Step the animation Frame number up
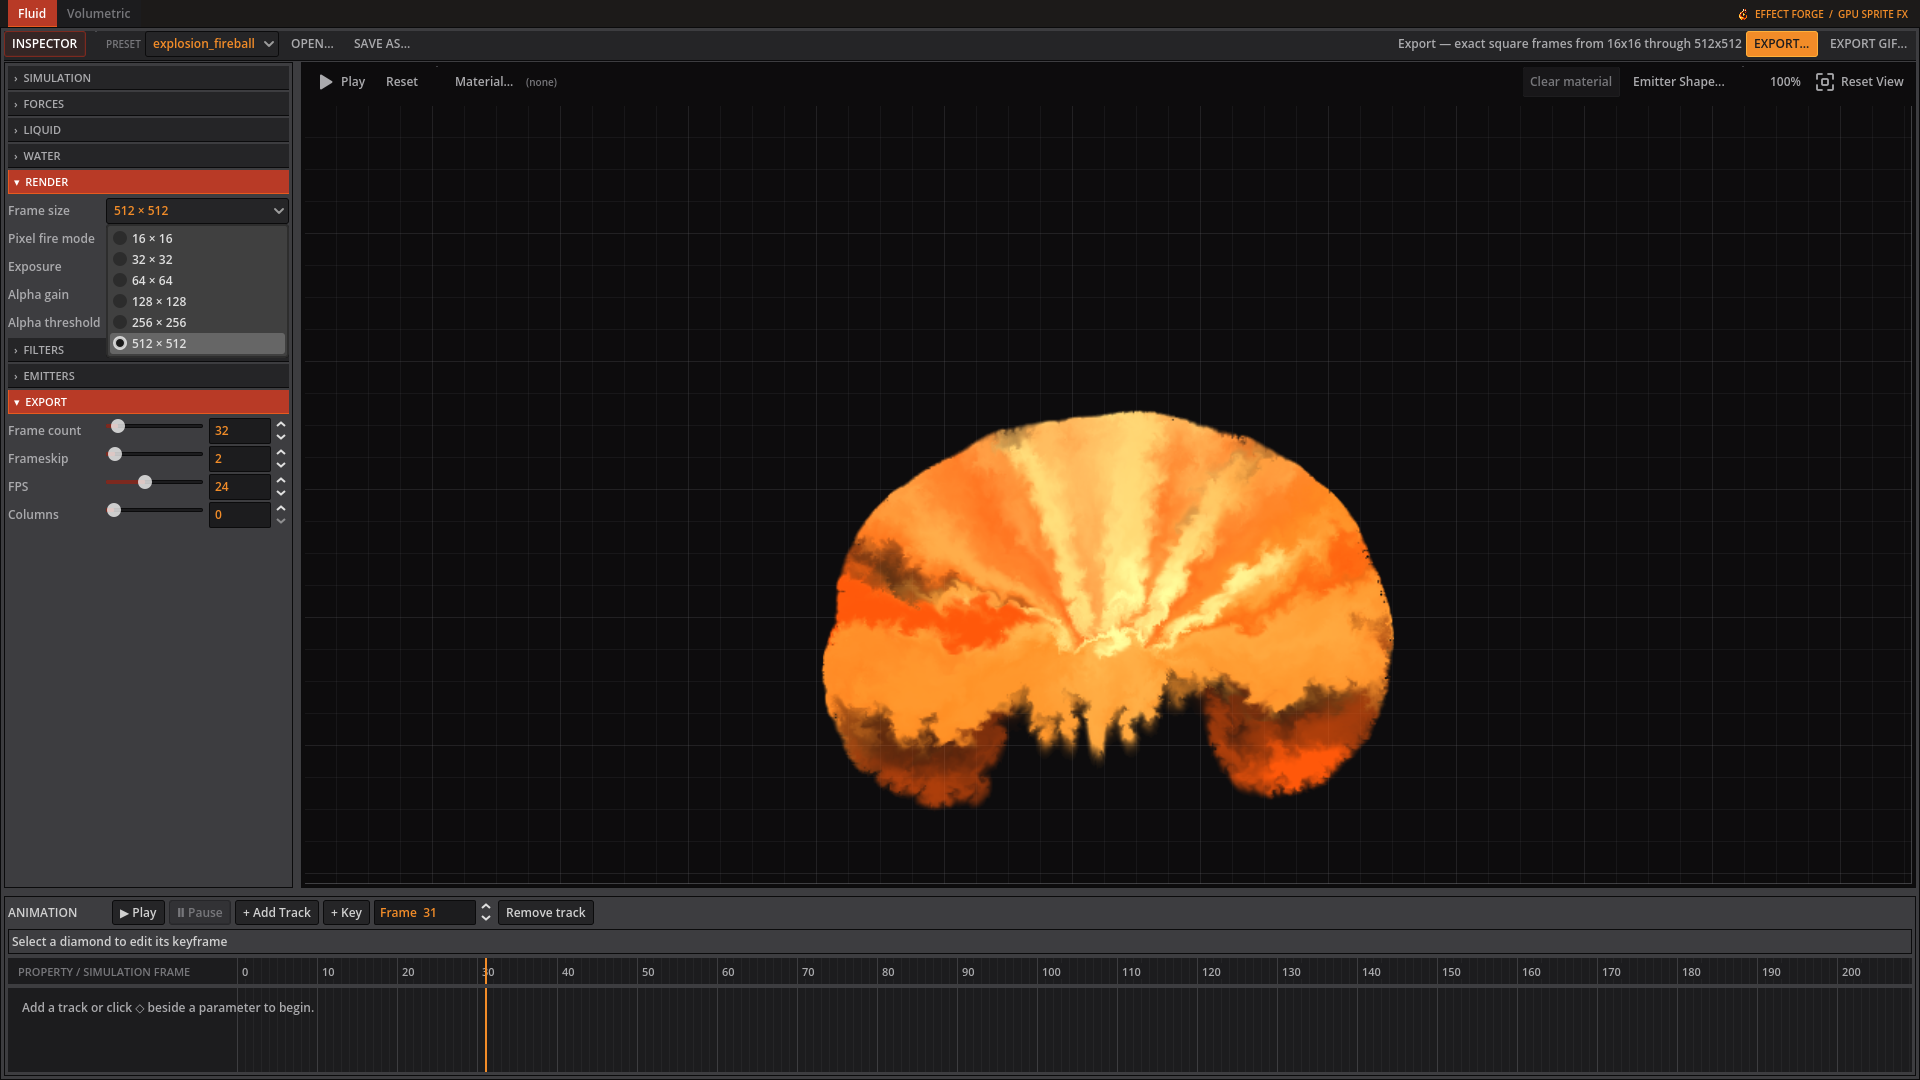 coord(486,907)
